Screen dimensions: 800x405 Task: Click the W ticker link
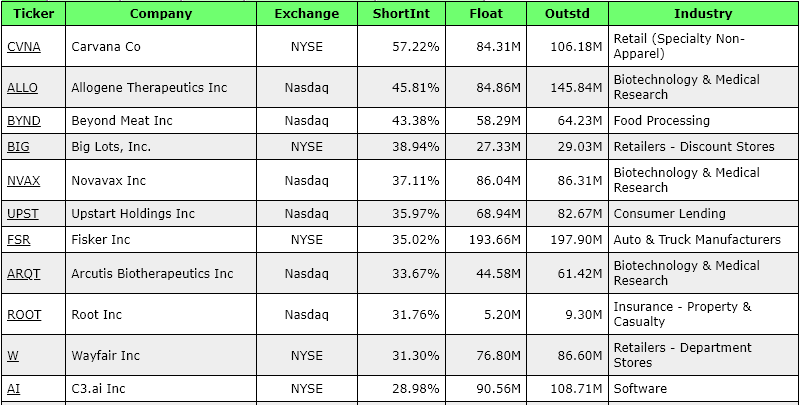coord(13,356)
